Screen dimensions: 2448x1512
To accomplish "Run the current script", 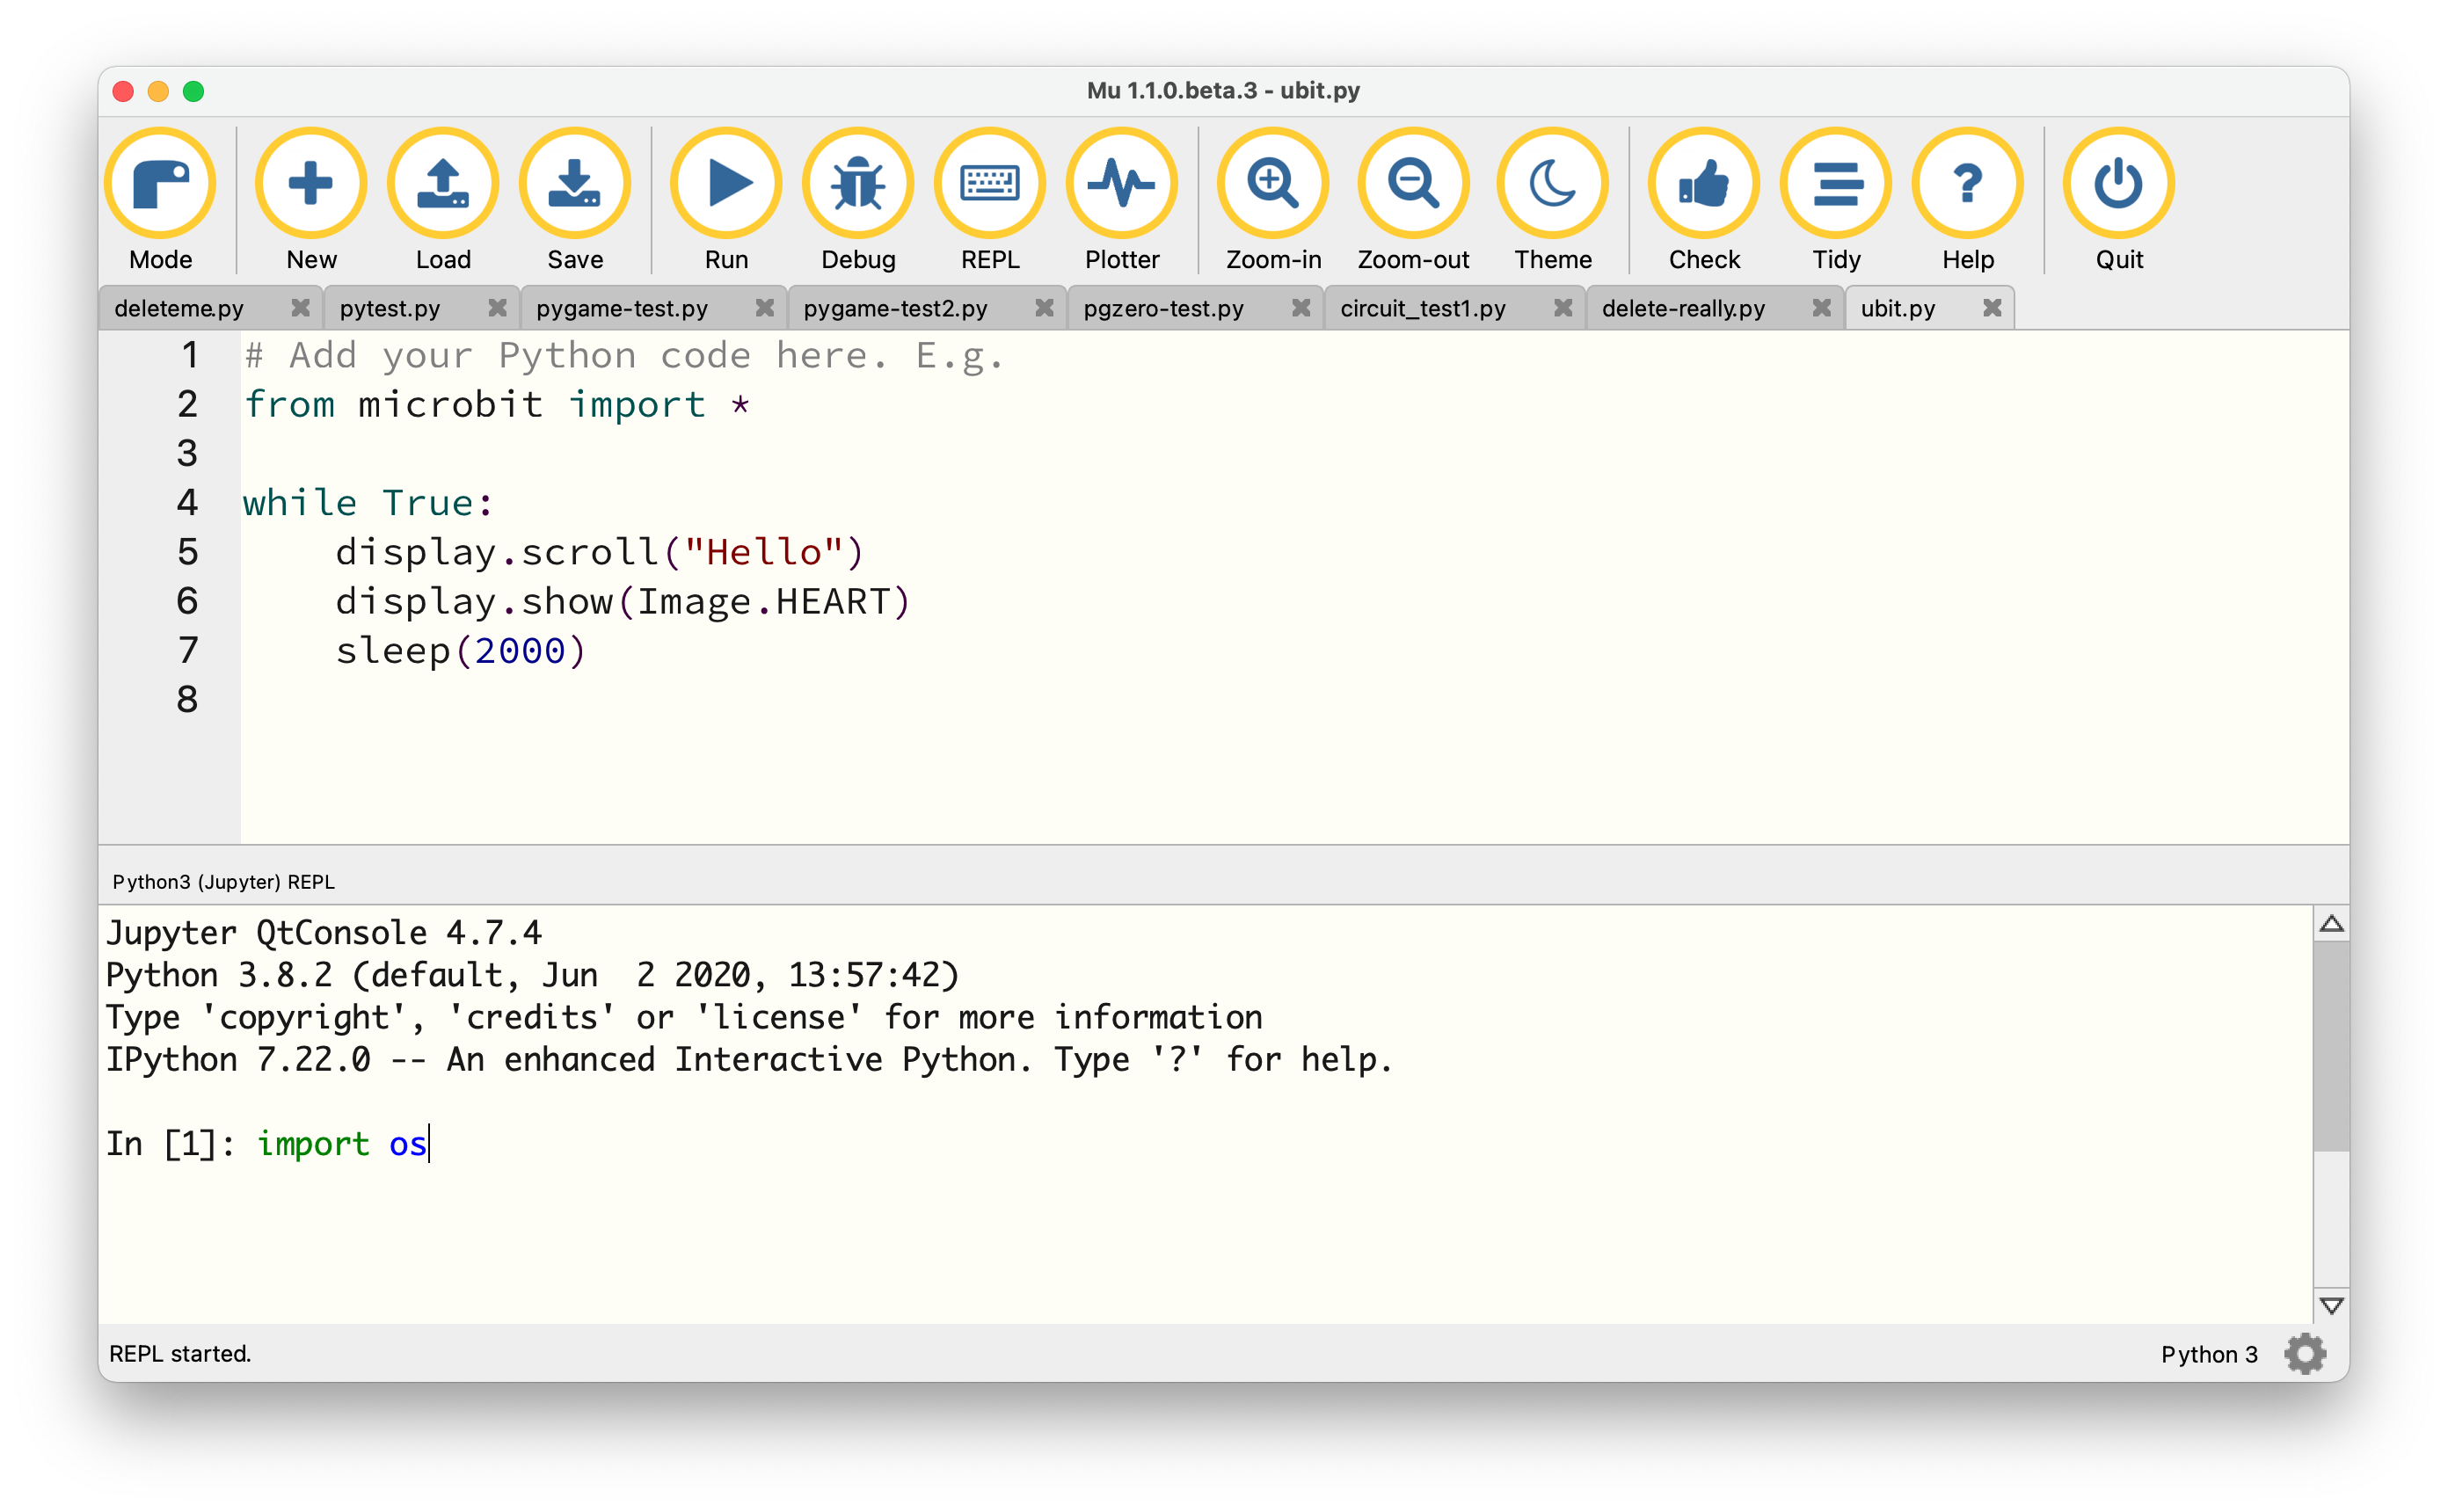I will (x=725, y=184).
